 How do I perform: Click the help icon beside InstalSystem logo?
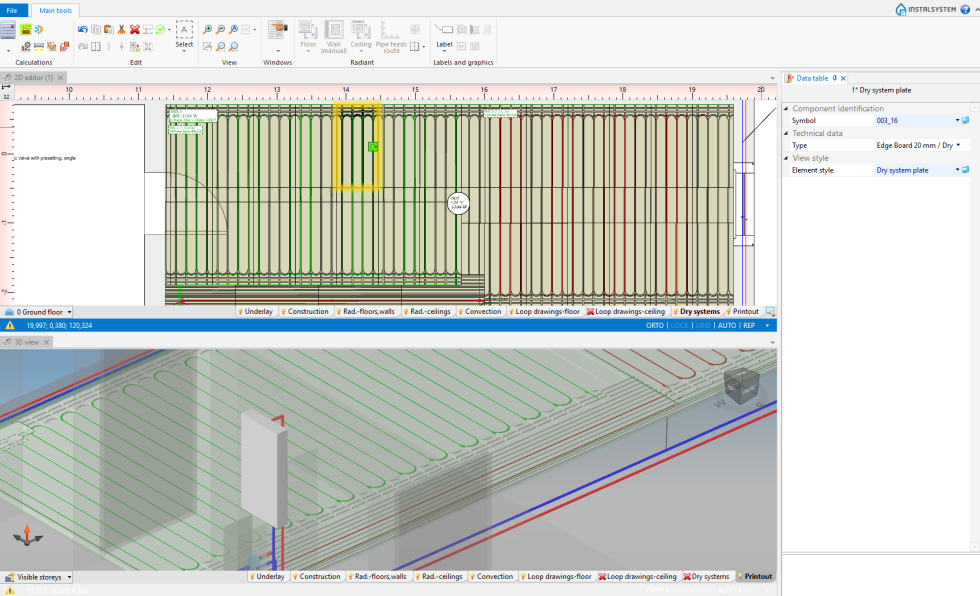point(964,9)
